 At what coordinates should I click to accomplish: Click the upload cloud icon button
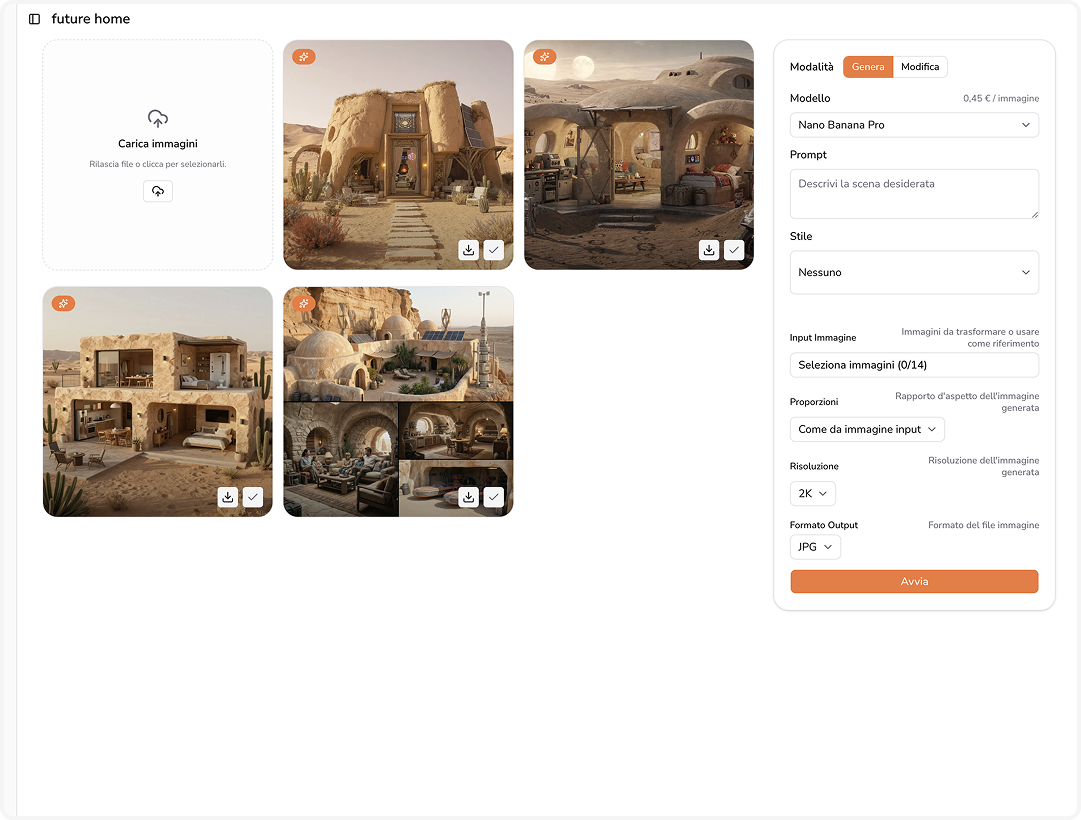pyautogui.click(x=158, y=191)
